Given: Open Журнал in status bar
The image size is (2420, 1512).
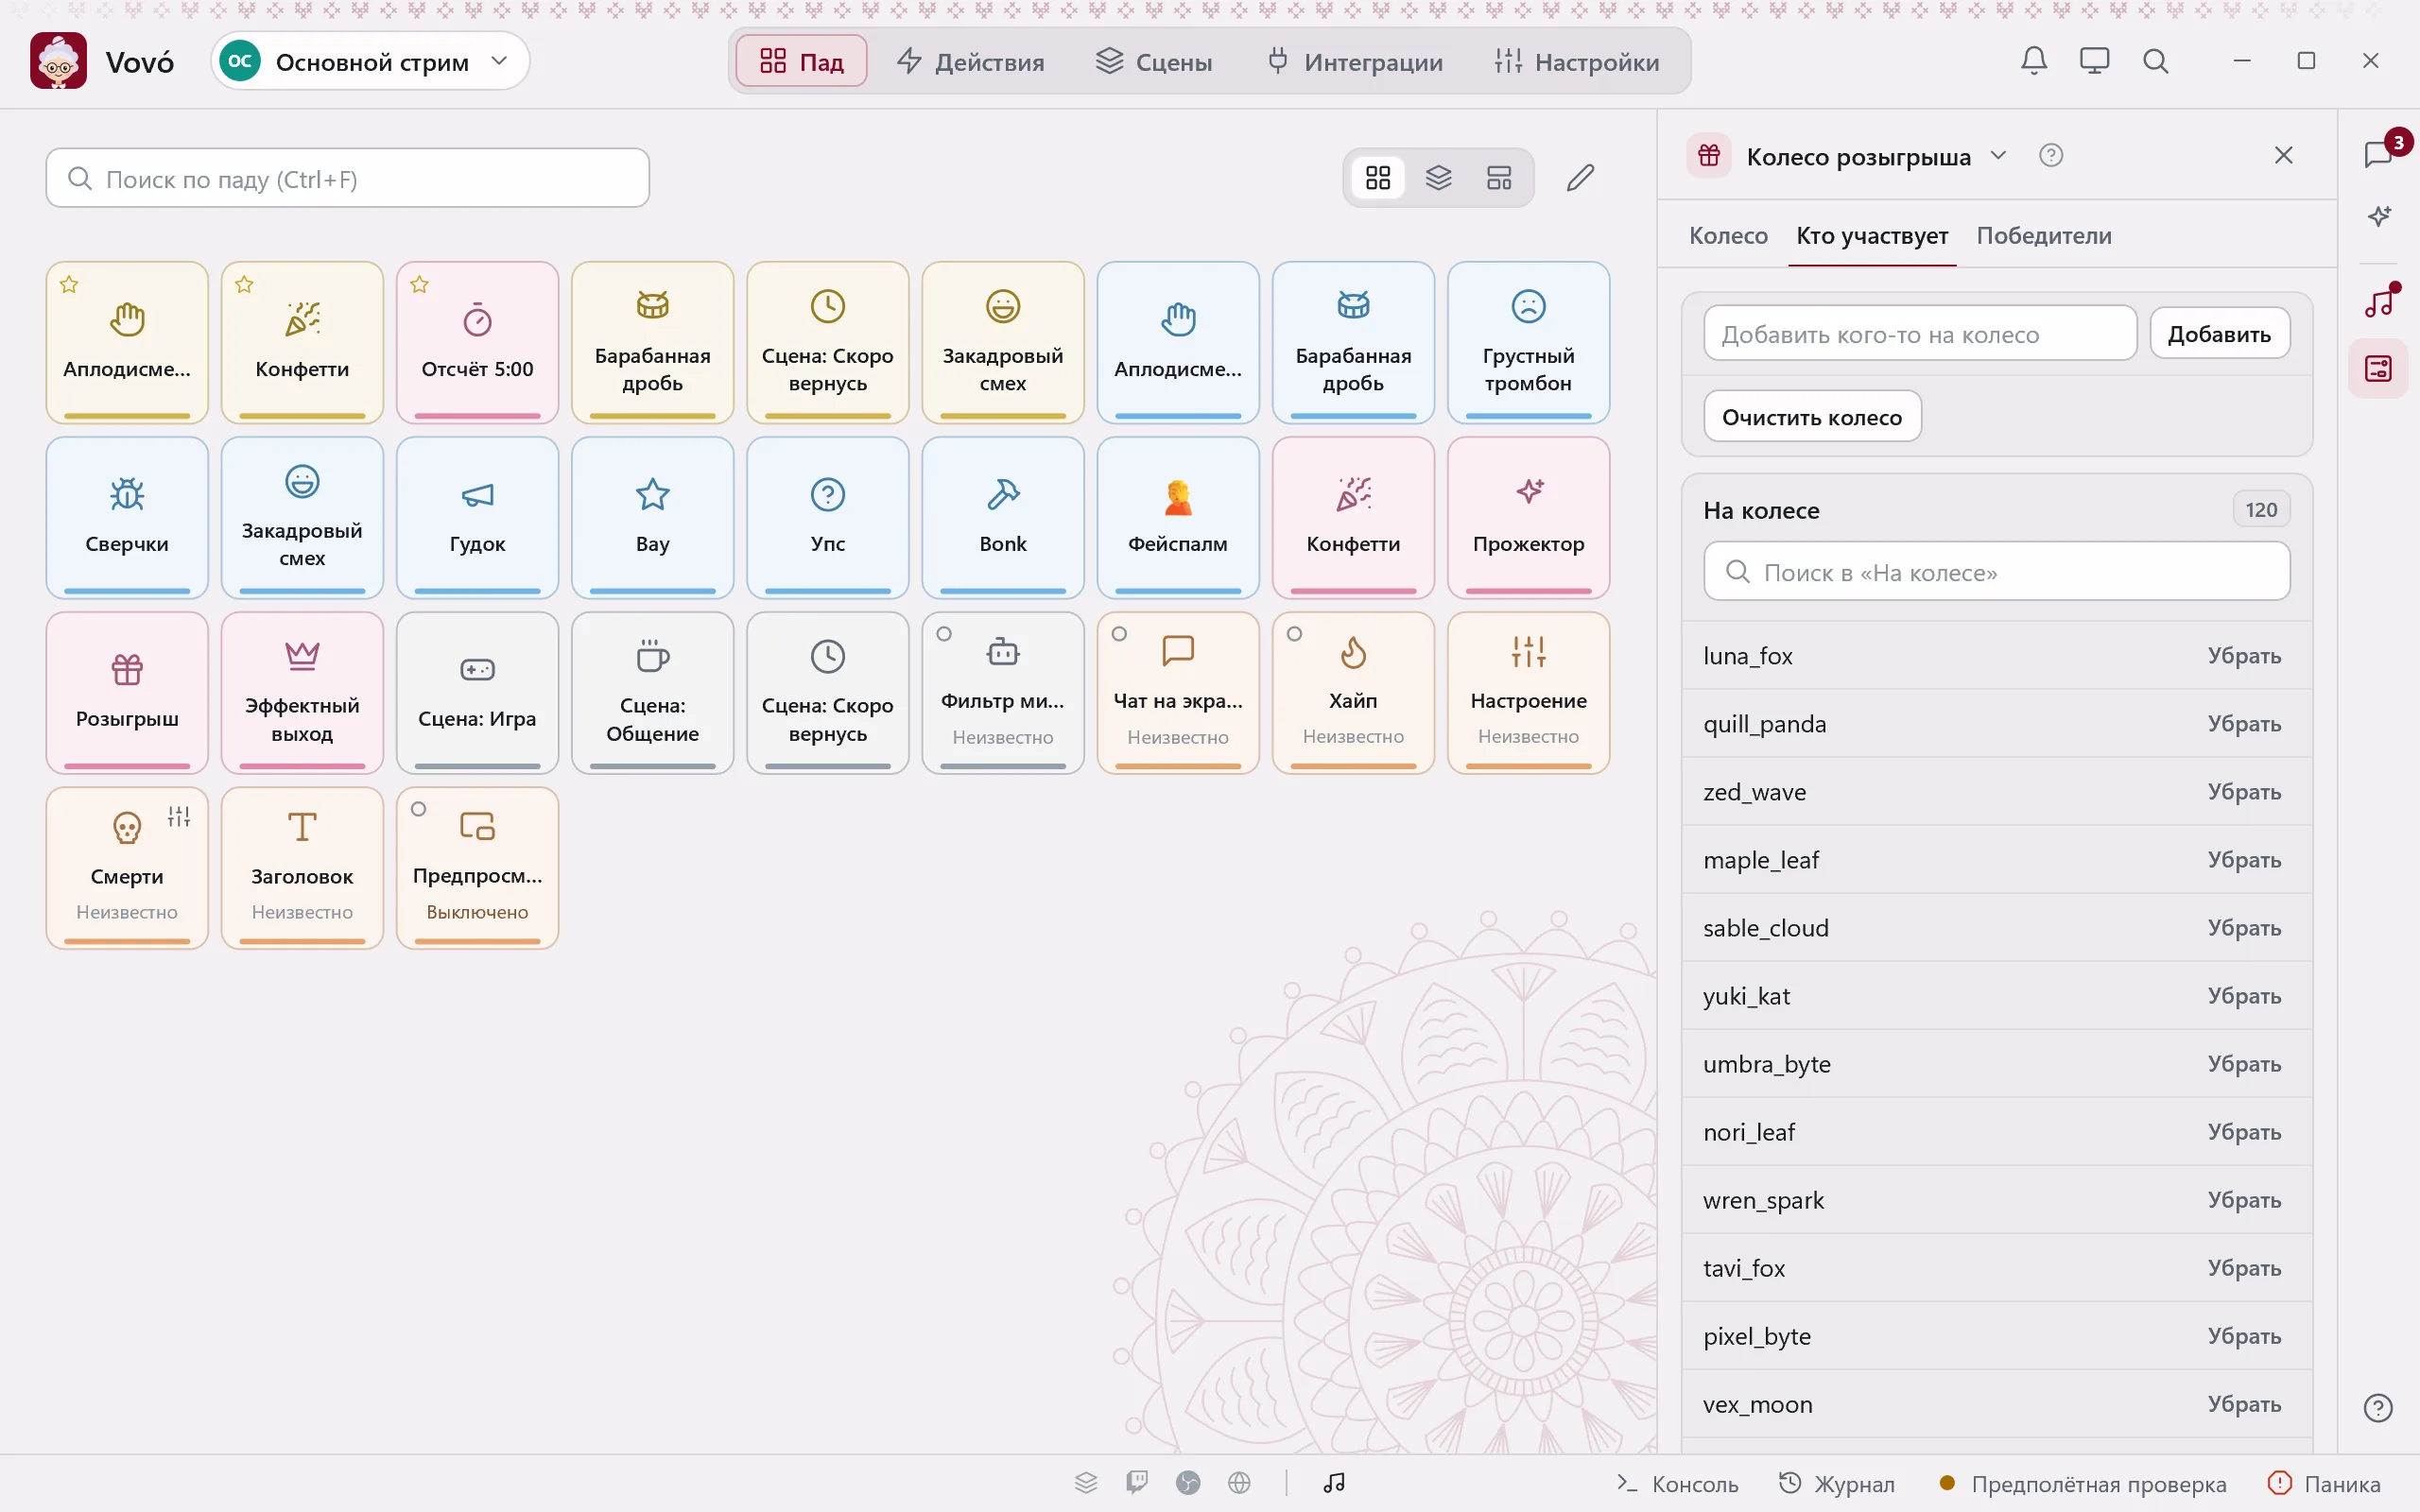Looking at the screenshot, I should 1837,1483.
